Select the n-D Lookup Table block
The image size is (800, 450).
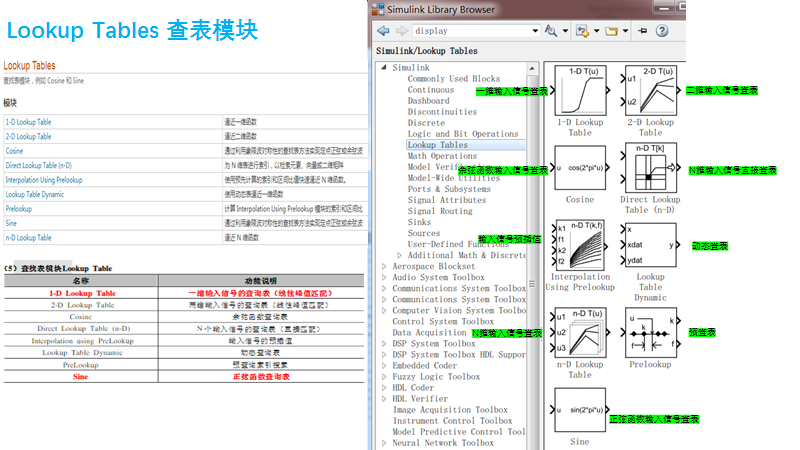pyautogui.click(x=580, y=333)
